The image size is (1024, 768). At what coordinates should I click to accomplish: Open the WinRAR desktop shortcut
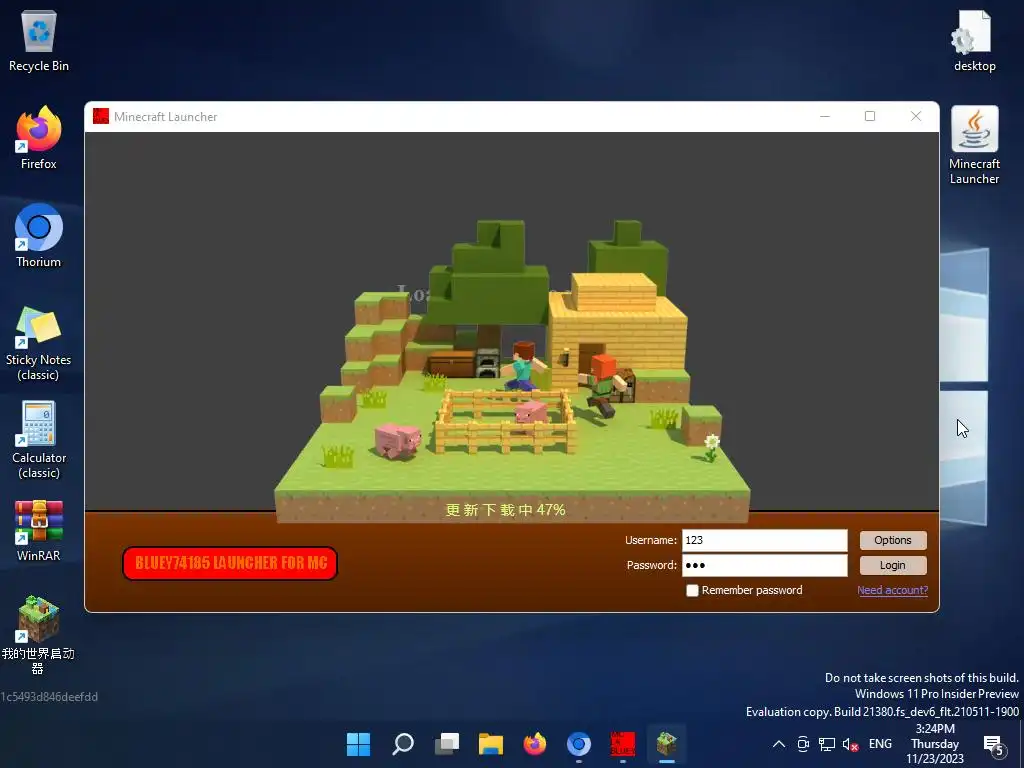(39, 530)
